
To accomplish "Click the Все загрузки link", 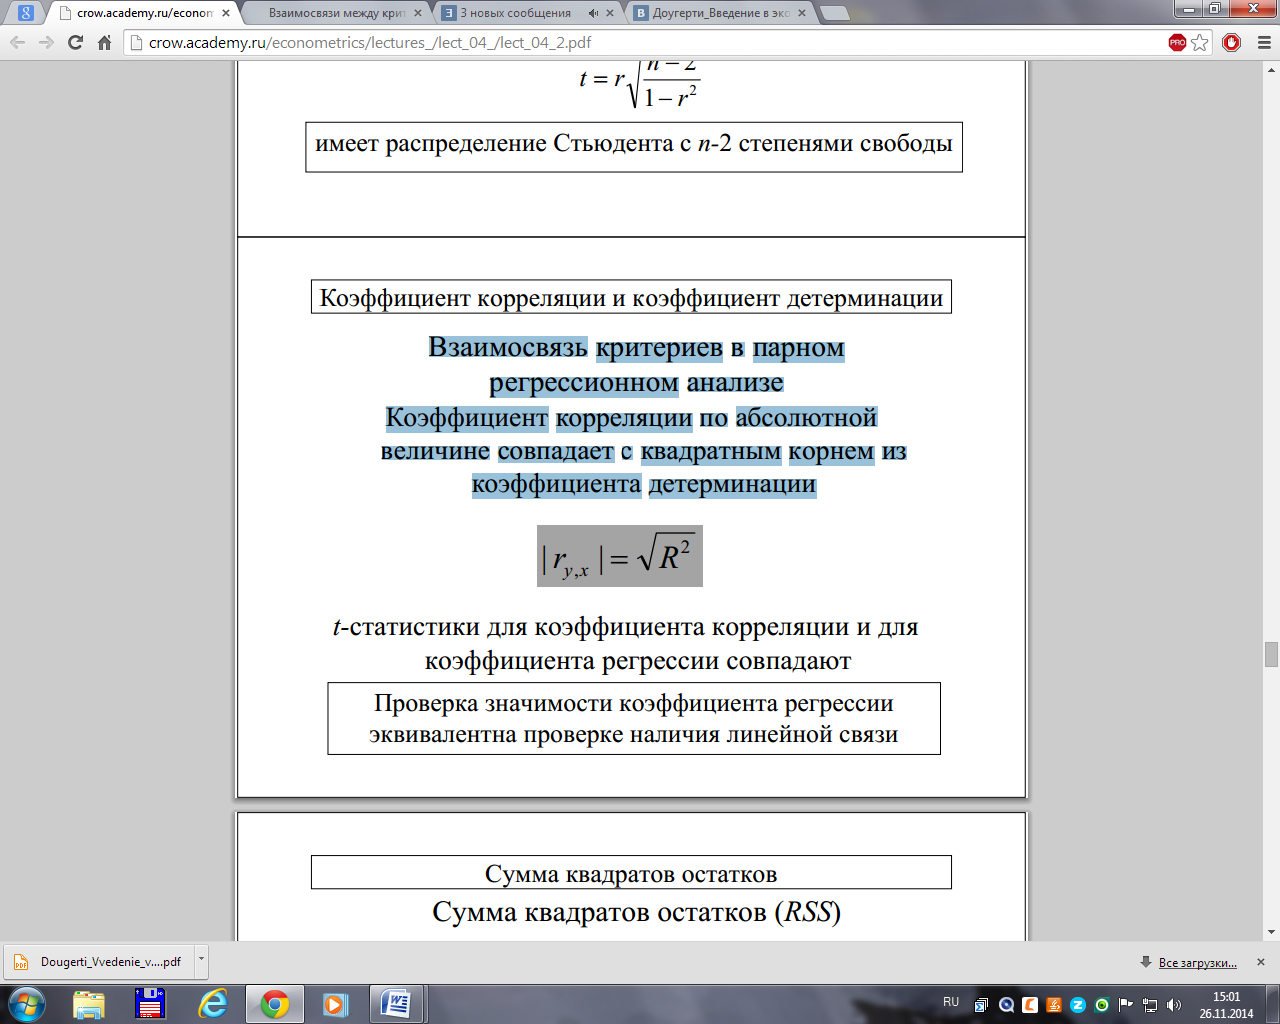I will 1197,963.
